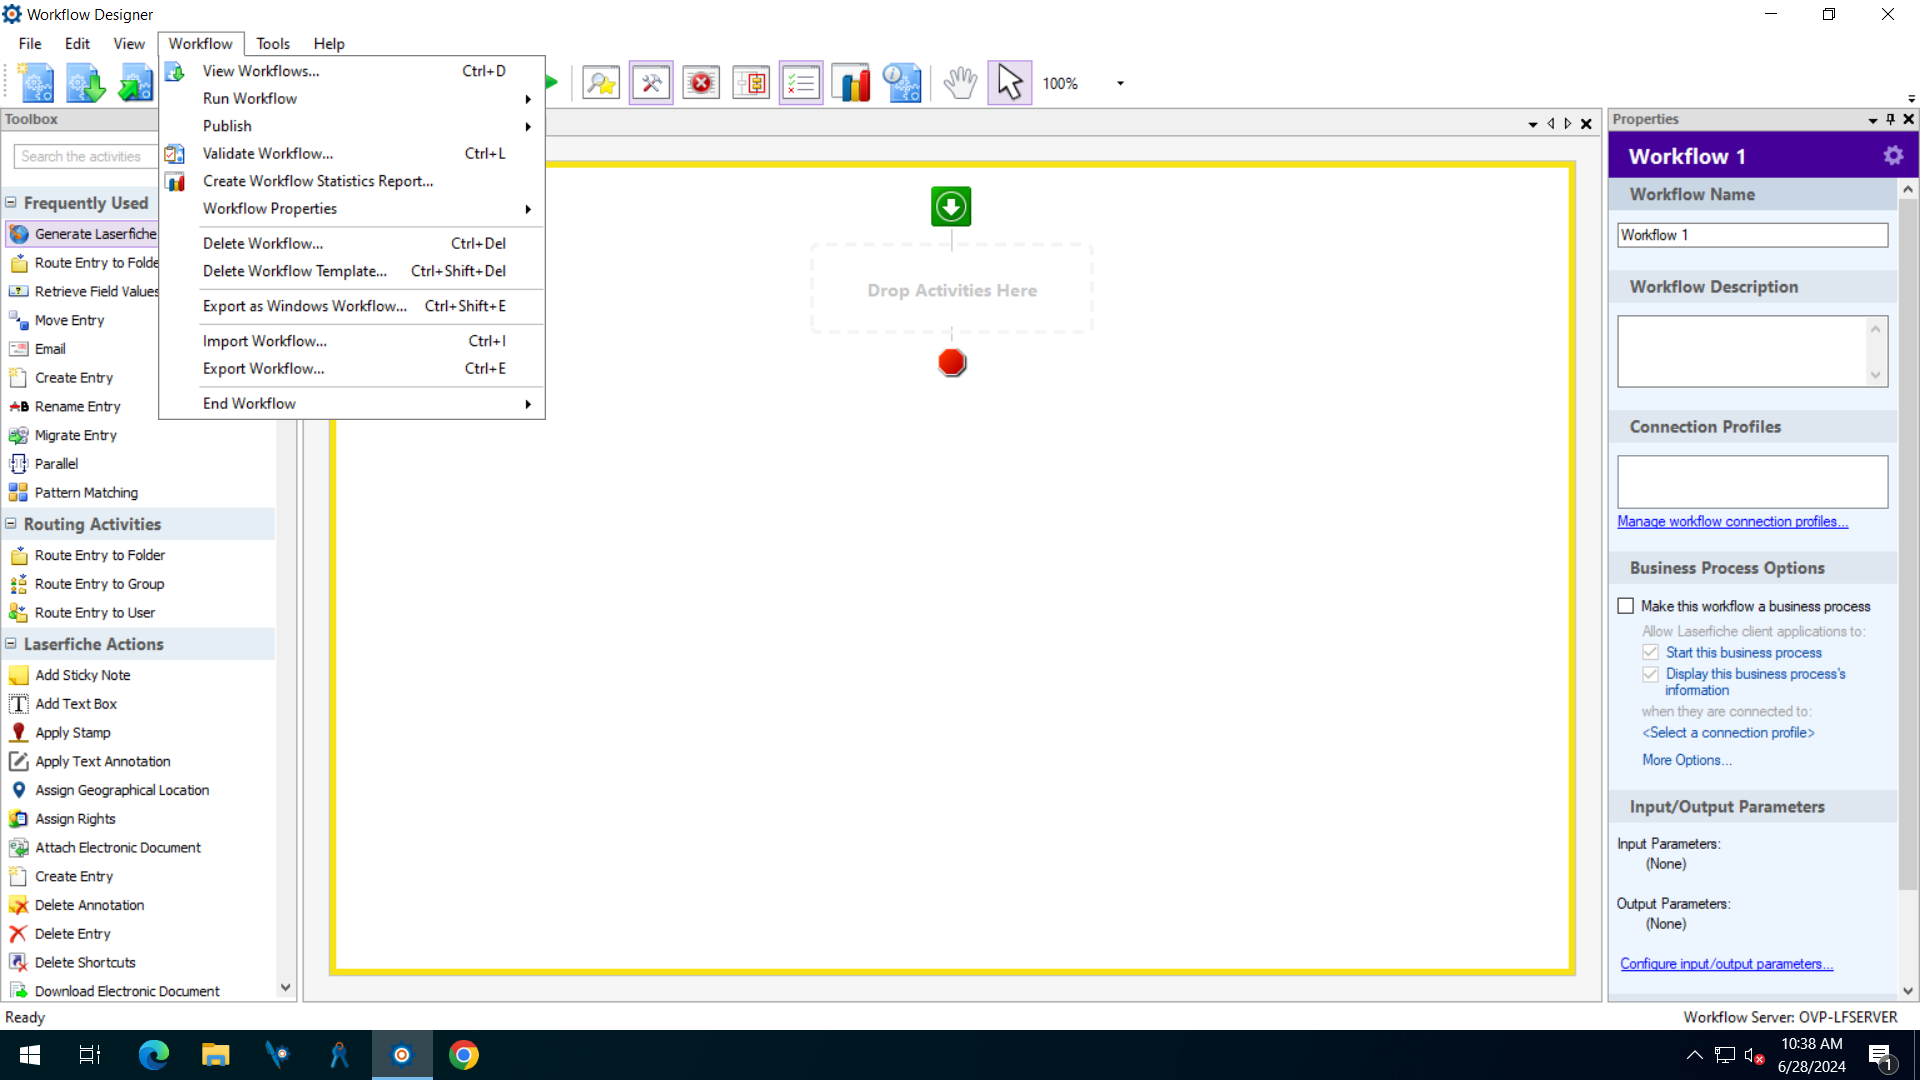Toggle the checklist validation toolbar icon
1920x1080 pixels.
(801, 83)
